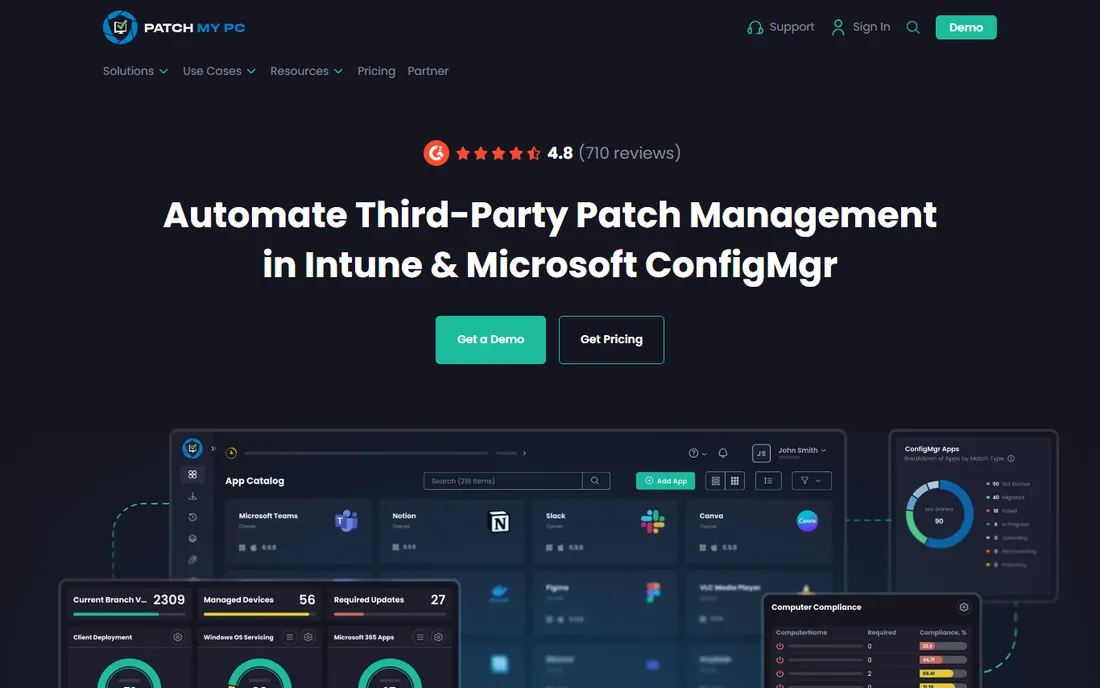
Task: Expand the Resources menu
Action: (x=307, y=71)
